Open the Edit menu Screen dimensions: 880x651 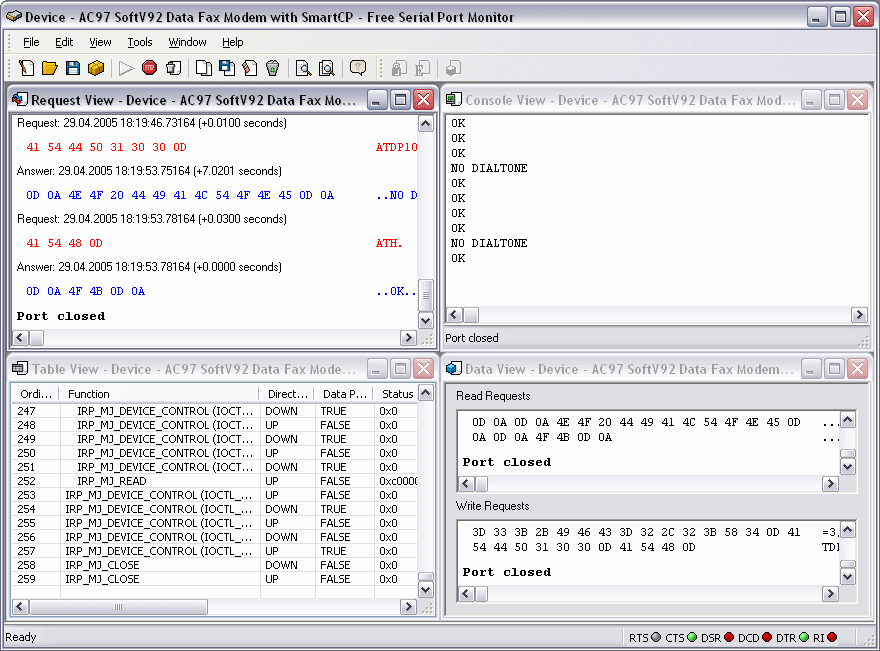tap(64, 42)
